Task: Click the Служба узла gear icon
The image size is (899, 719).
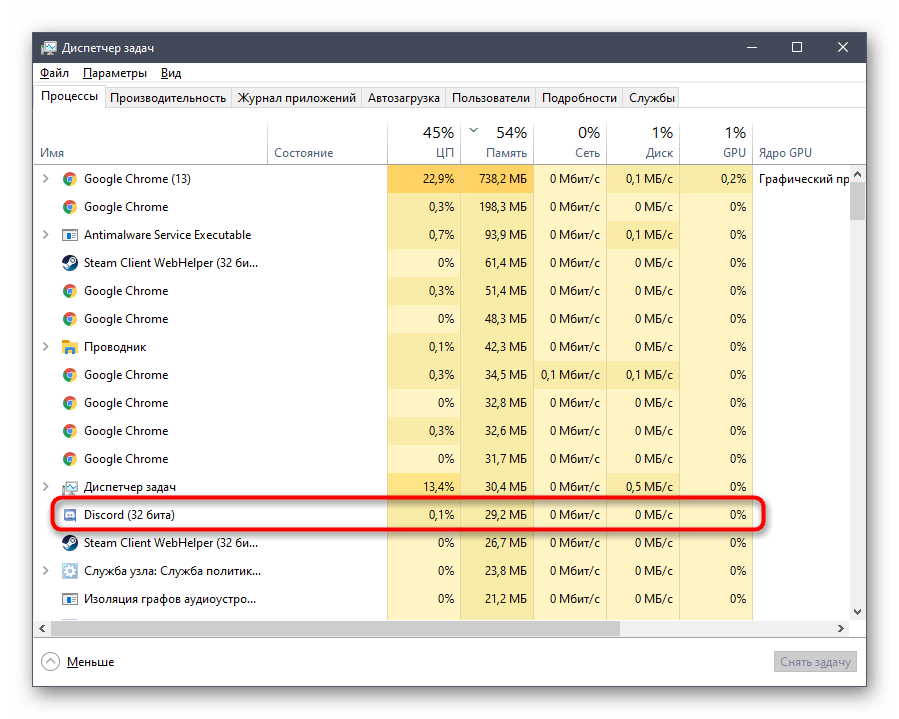Action: click(x=70, y=571)
